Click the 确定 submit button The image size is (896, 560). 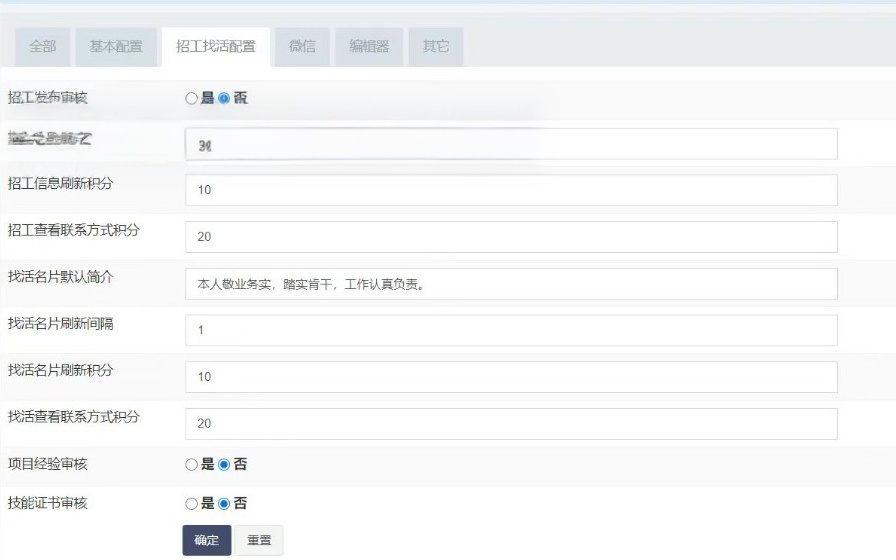[207, 540]
